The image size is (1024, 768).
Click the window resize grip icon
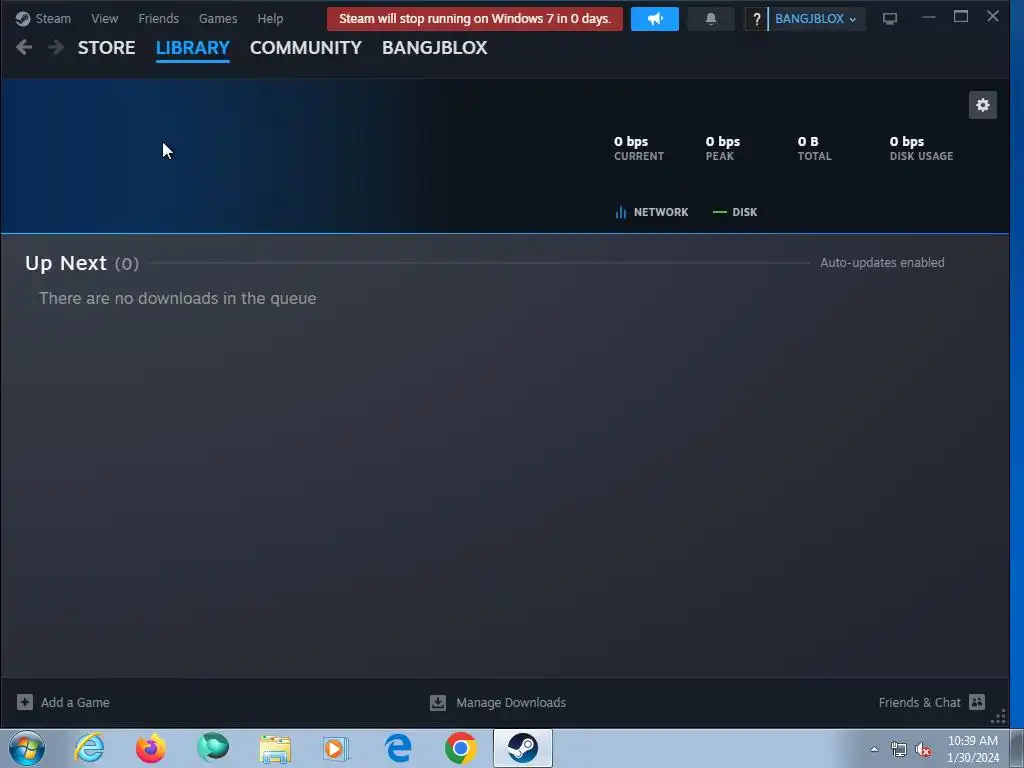(x=999, y=716)
